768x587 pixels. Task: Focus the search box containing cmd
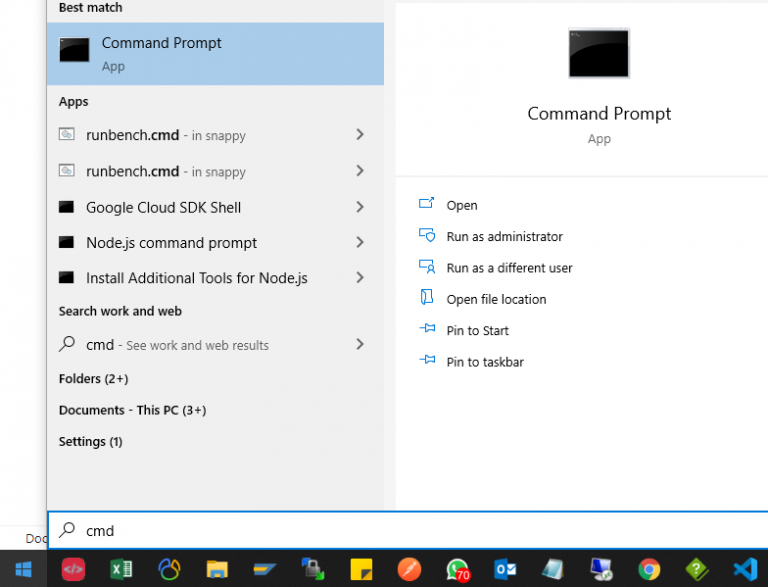[408, 531]
